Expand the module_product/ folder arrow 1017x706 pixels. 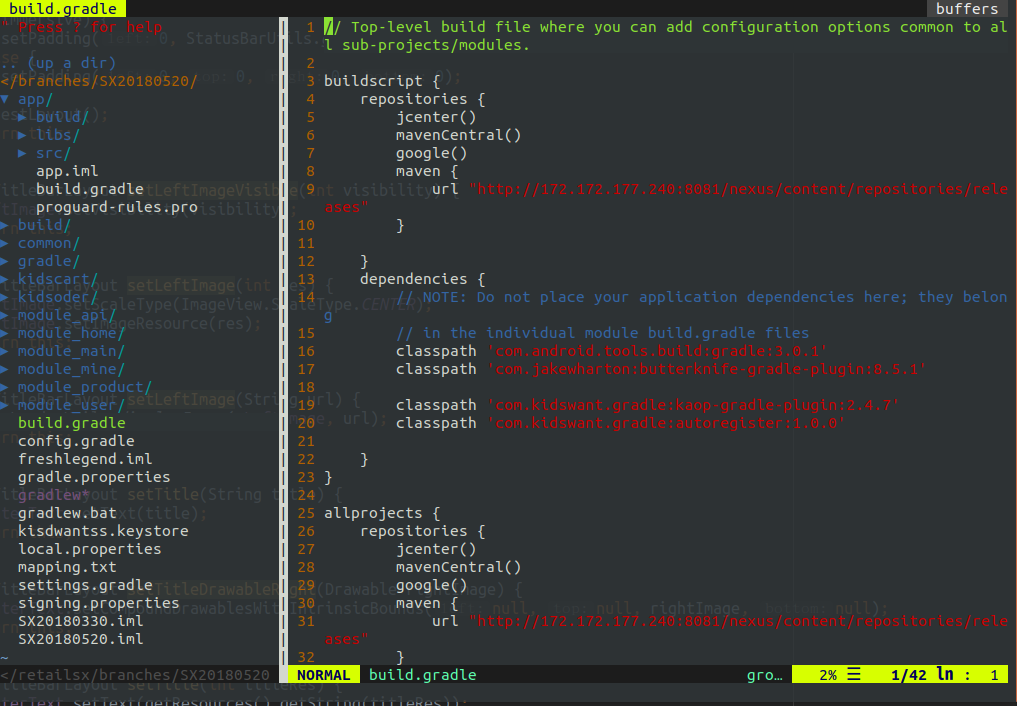click(5, 388)
